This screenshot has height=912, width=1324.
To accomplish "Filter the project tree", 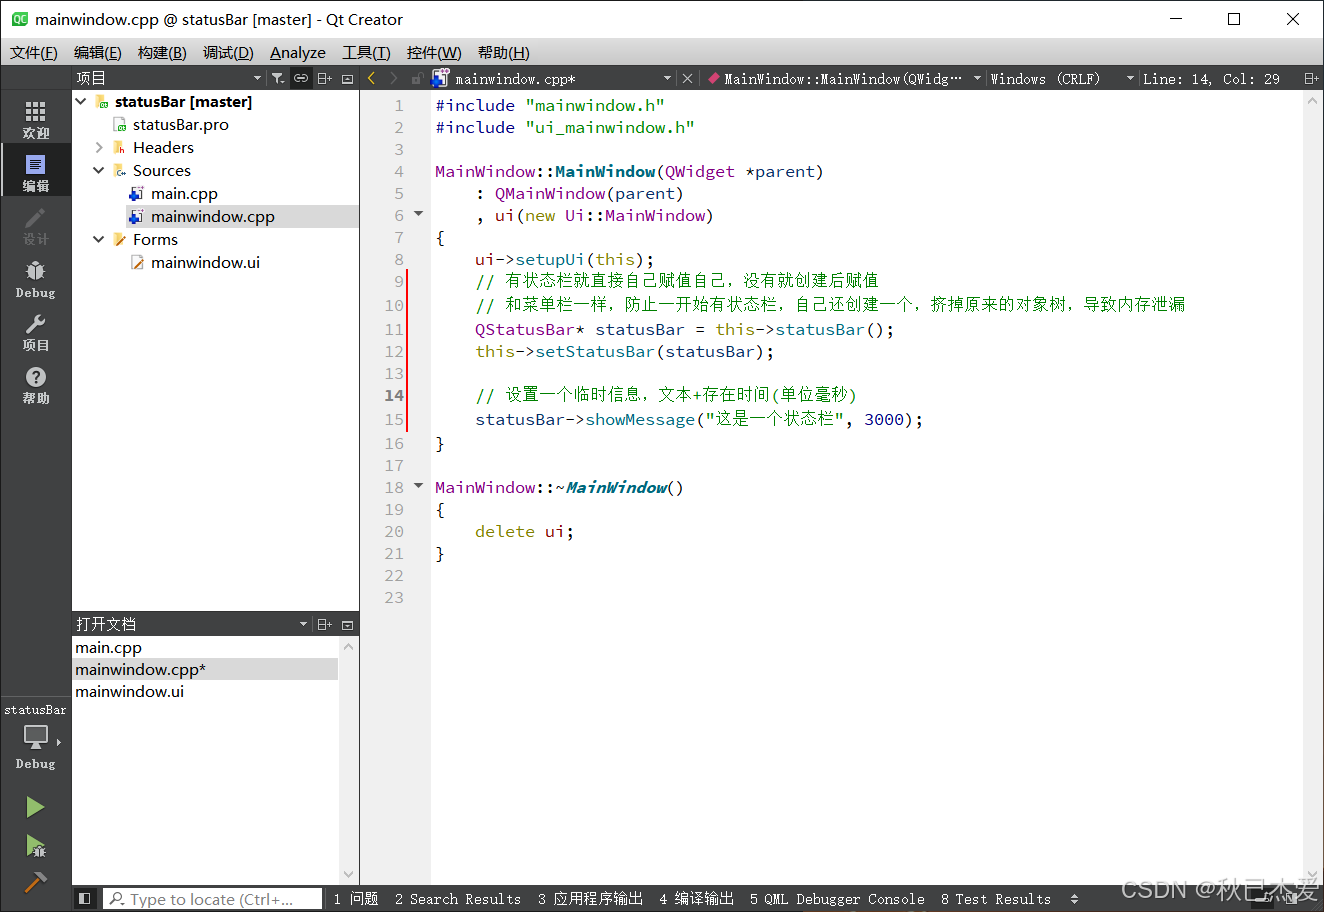I will pyautogui.click(x=278, y=78).
